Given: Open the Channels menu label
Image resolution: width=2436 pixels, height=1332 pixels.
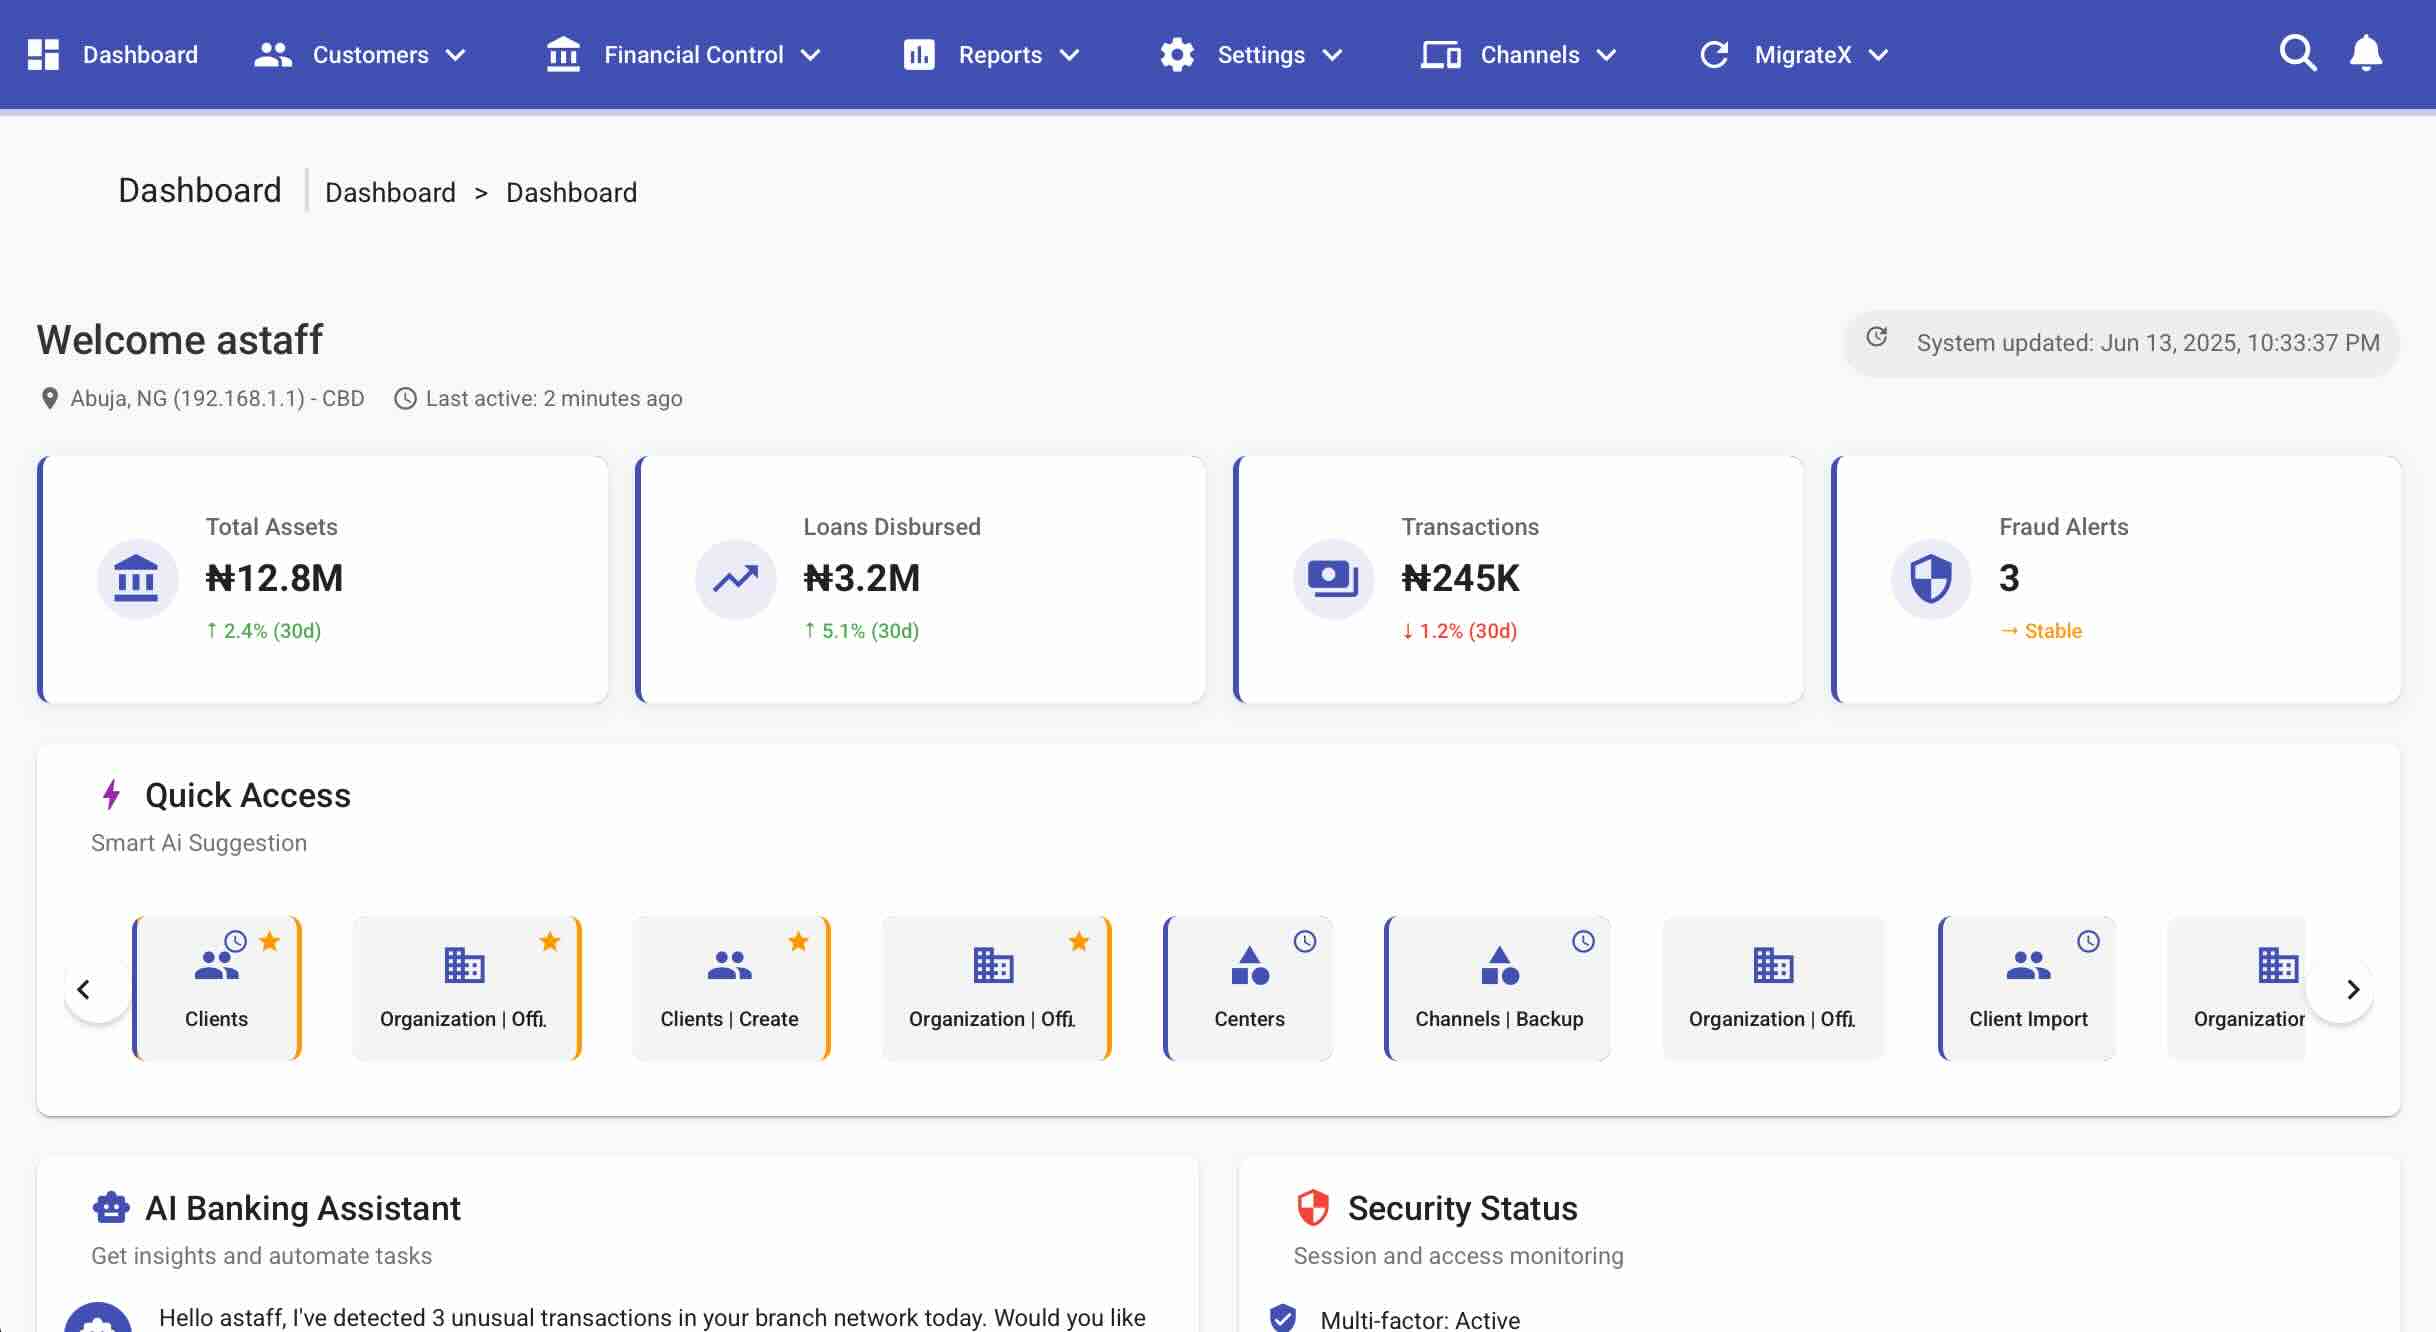Looking at the screenshot, I should pyautogui.click(x=1530, y=55).
